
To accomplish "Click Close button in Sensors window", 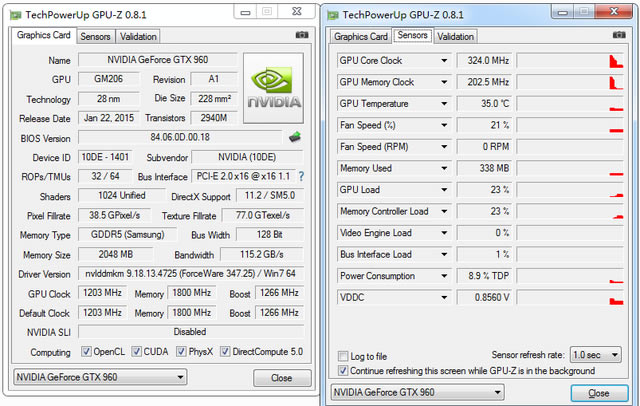I will point(599,393).
